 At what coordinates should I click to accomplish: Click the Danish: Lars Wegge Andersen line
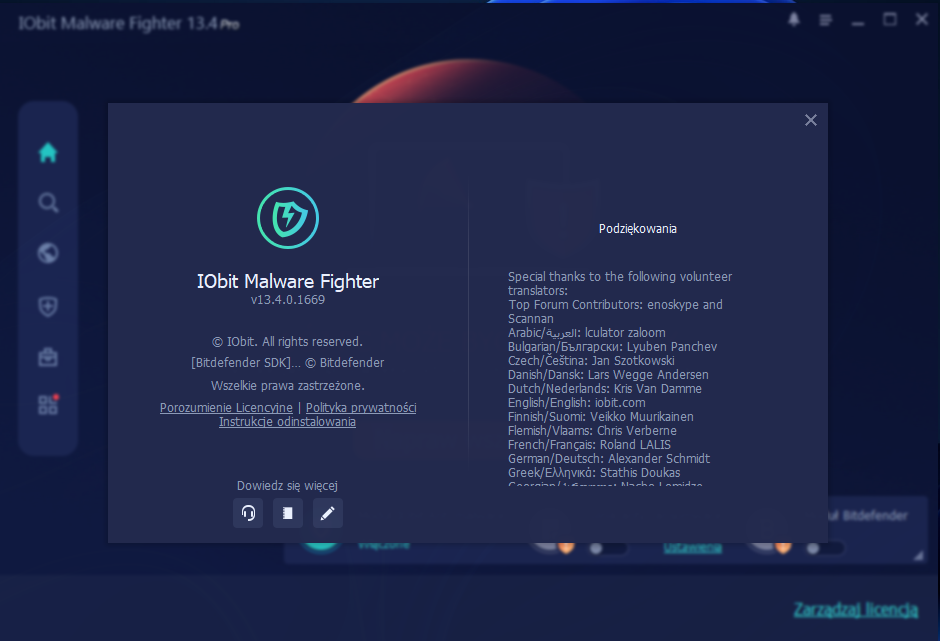point(608,375)
